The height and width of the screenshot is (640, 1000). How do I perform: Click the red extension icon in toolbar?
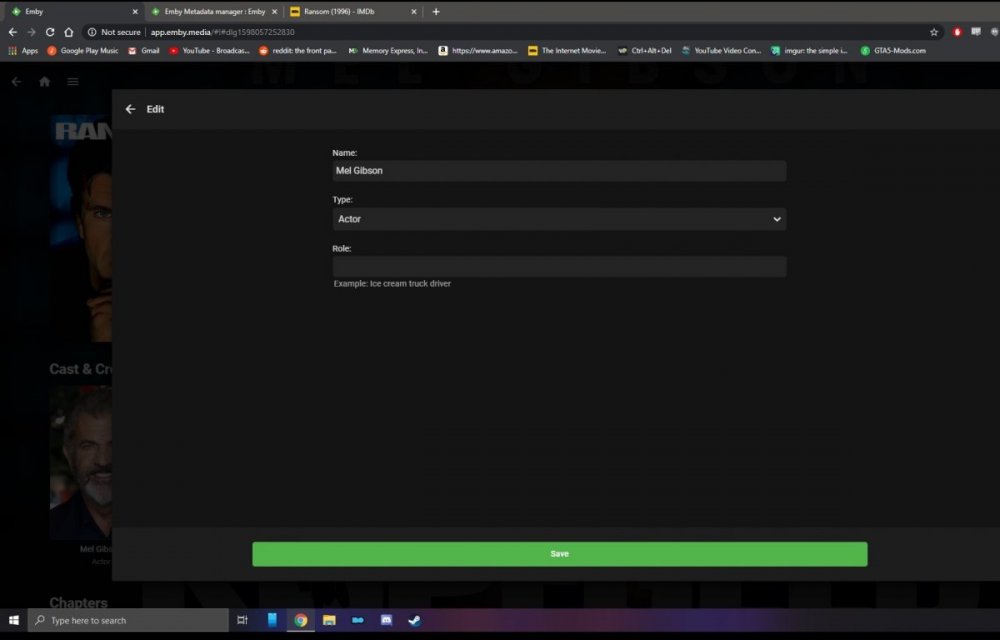click(957, 32)
